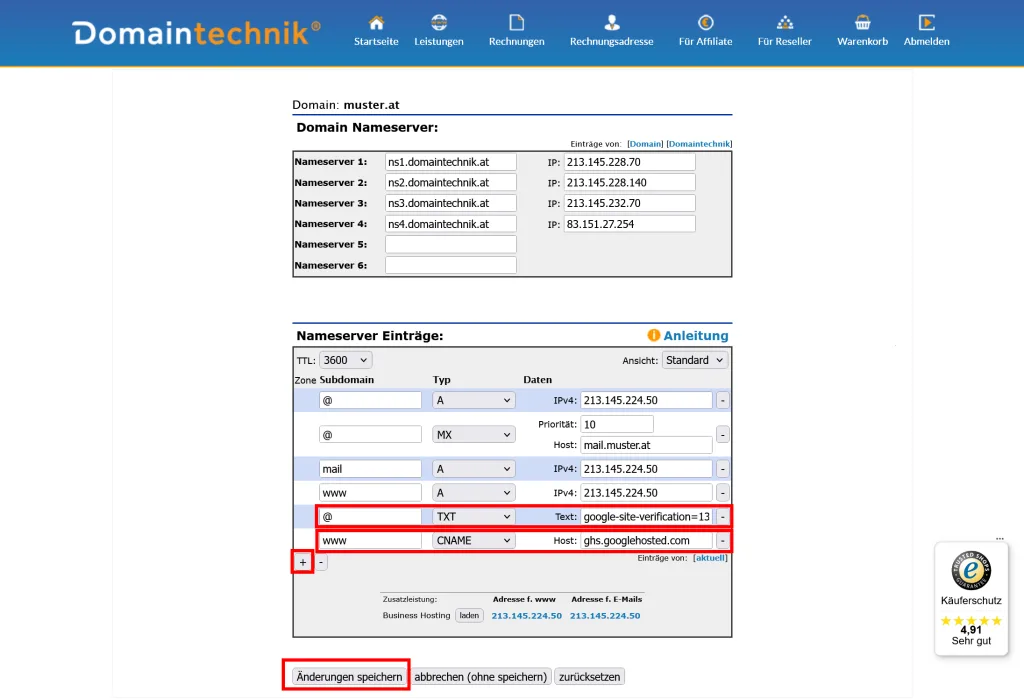Open the Rechnungen document icon
Screen dimensions: 1024x699
coord(516,23)
